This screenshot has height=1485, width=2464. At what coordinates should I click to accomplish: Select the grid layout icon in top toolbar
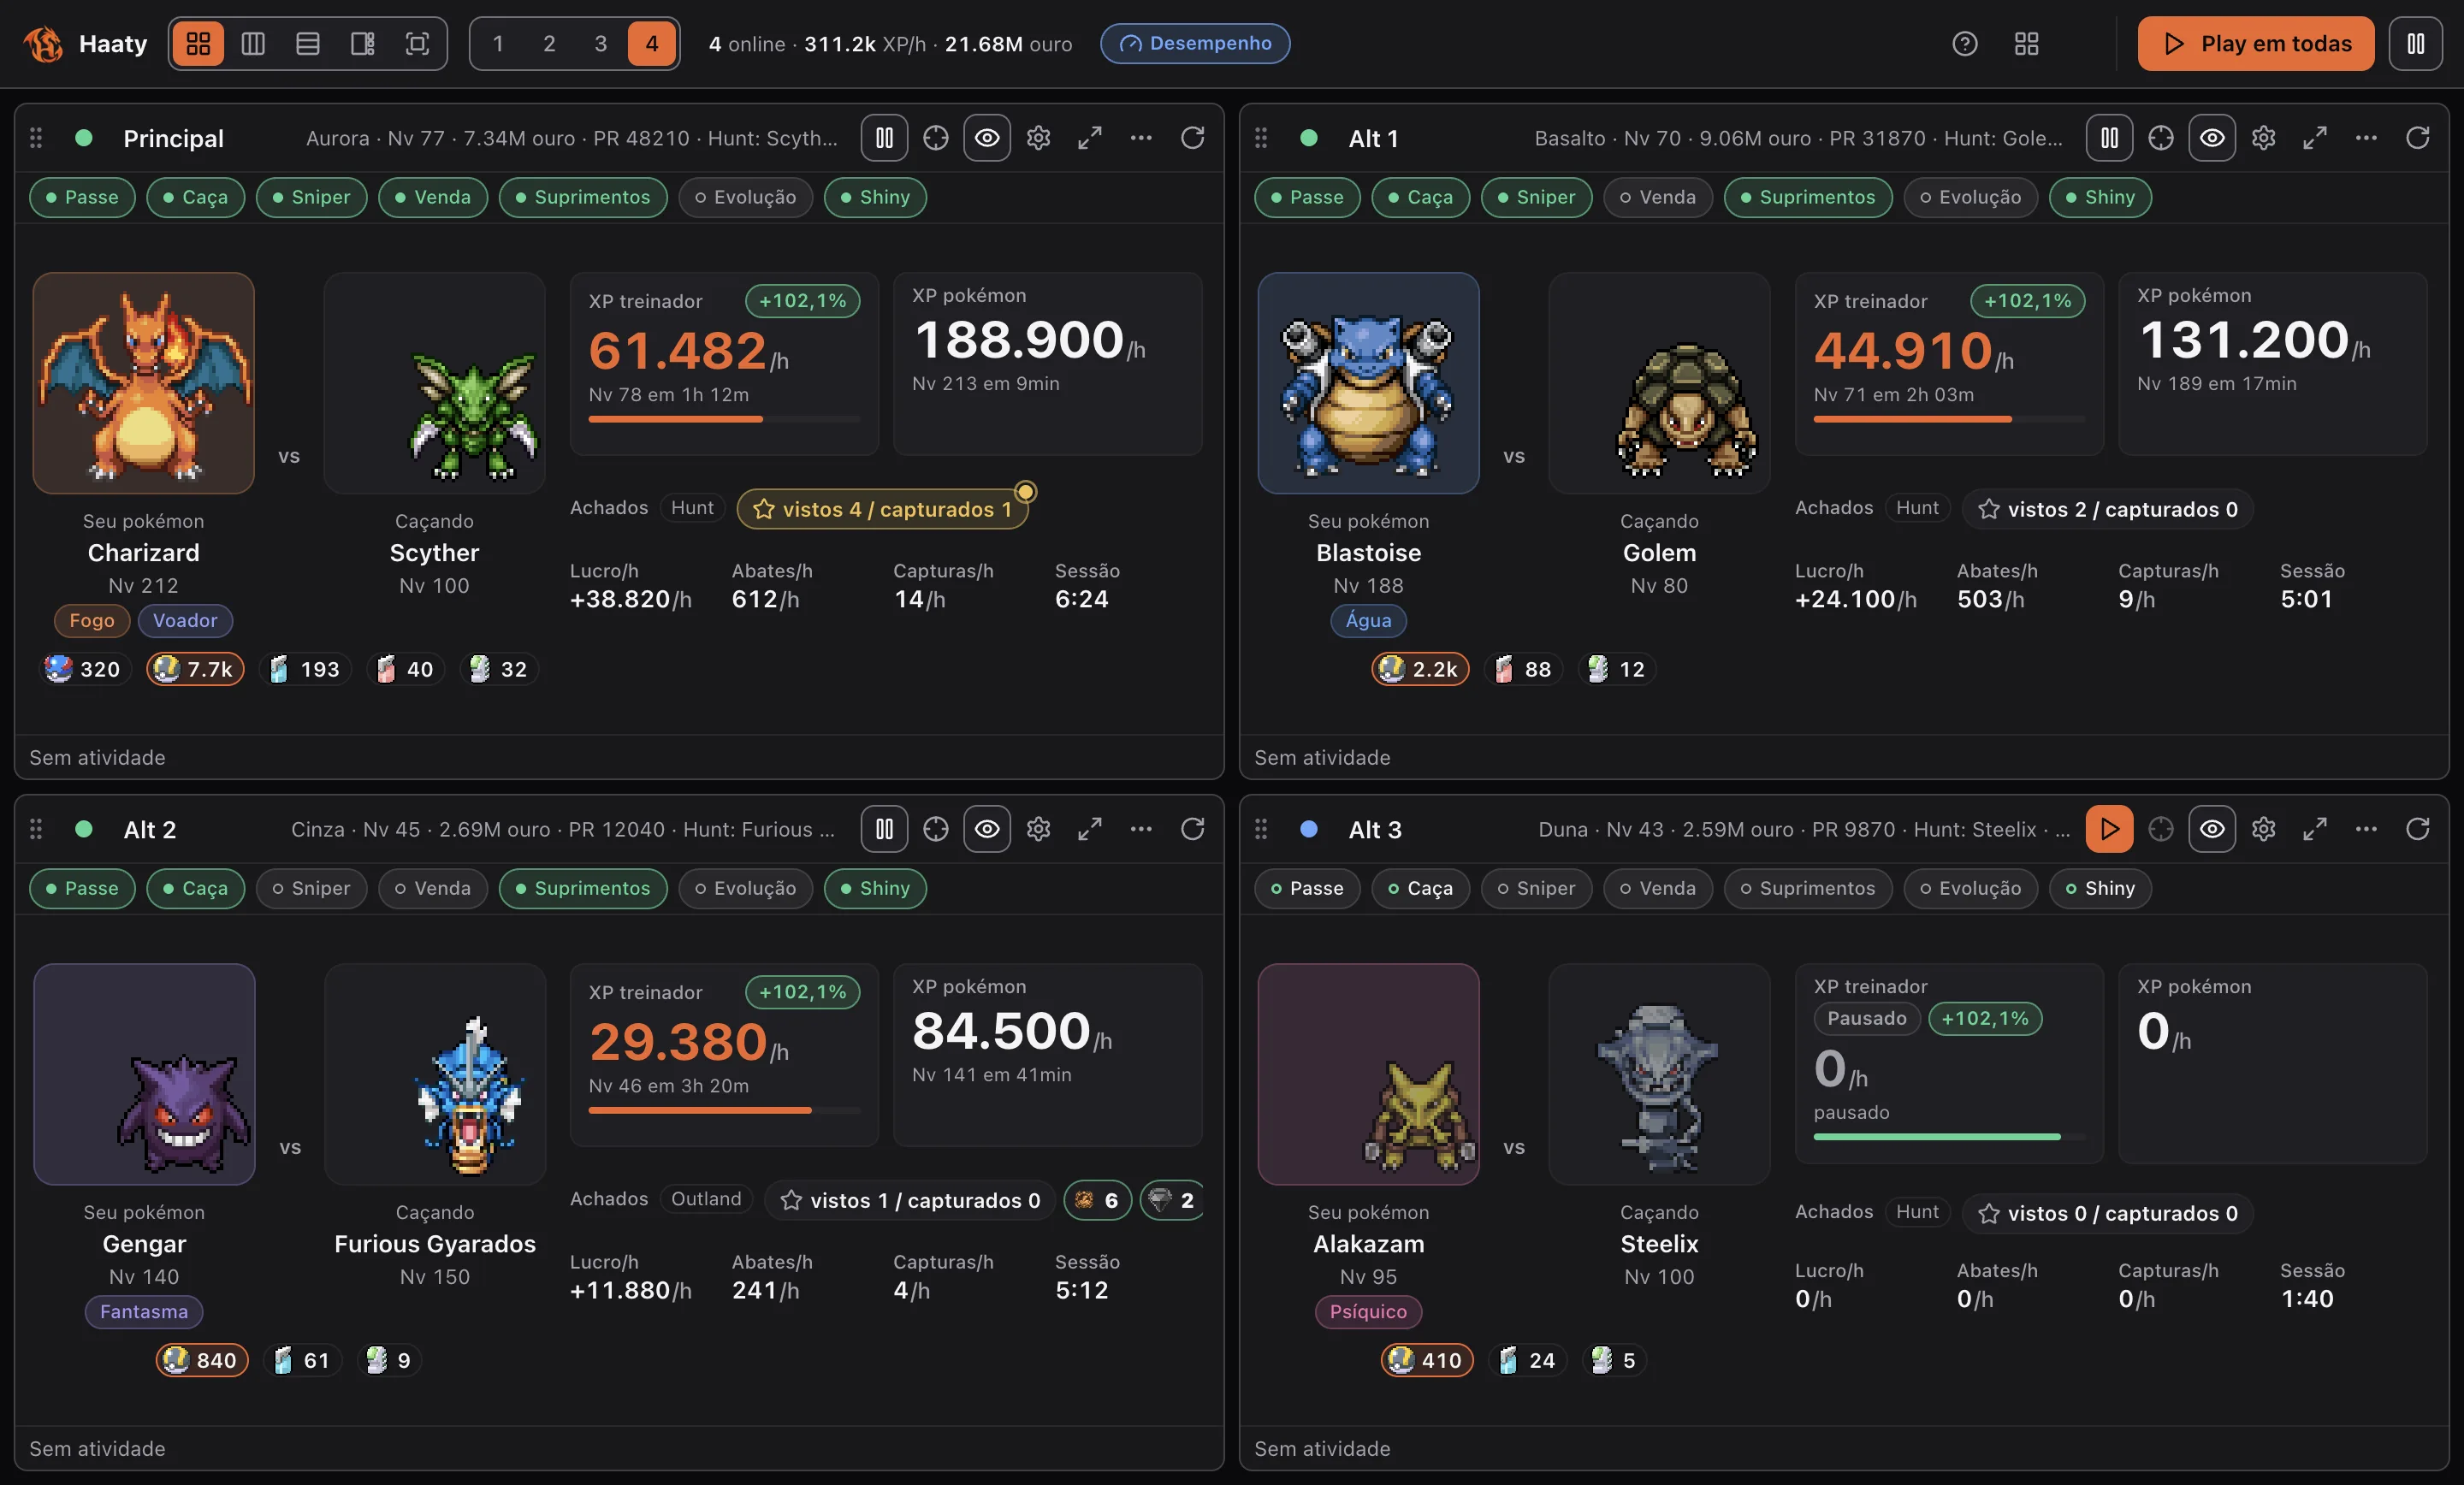point(198,44)
